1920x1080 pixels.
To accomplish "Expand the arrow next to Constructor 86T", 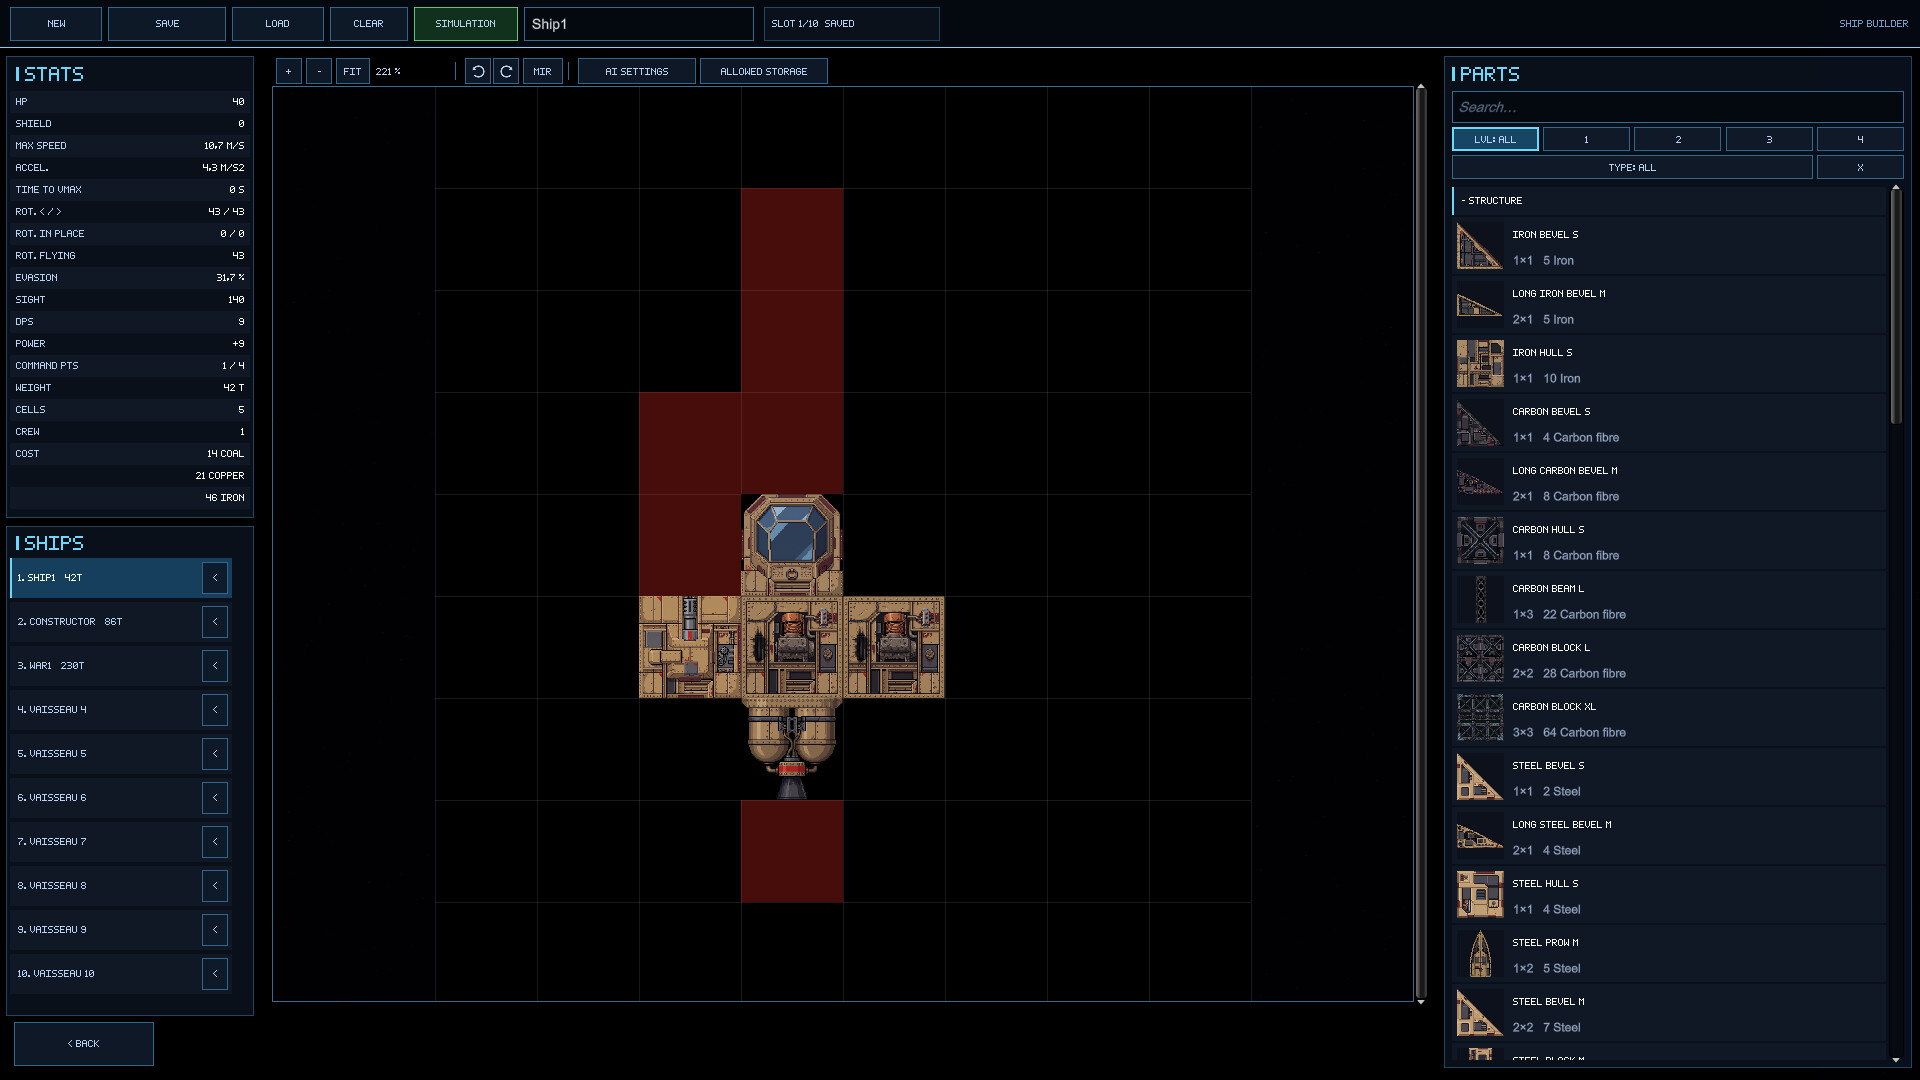I will pos(215,622).
